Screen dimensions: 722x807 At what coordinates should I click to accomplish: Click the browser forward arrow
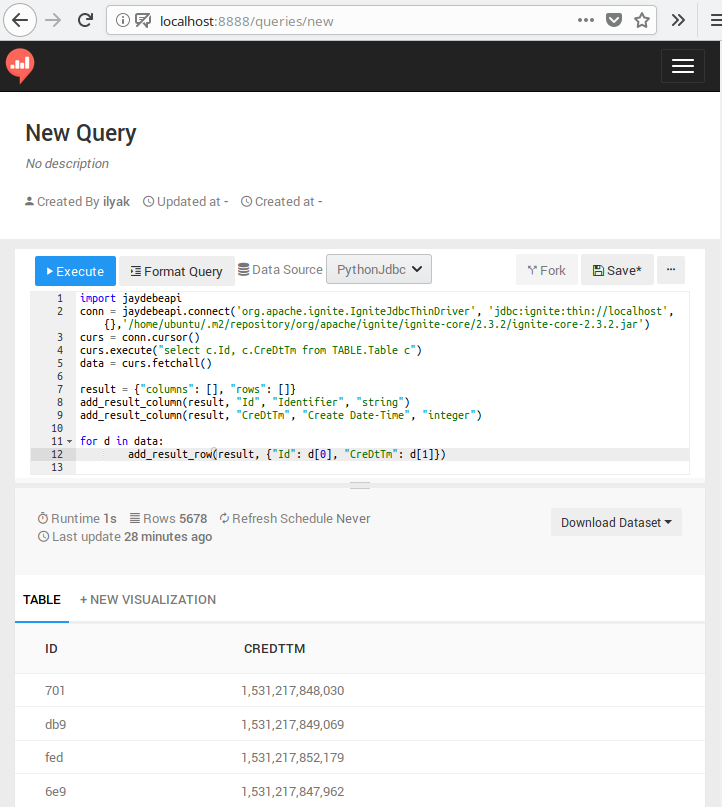(x=52, y=21)
